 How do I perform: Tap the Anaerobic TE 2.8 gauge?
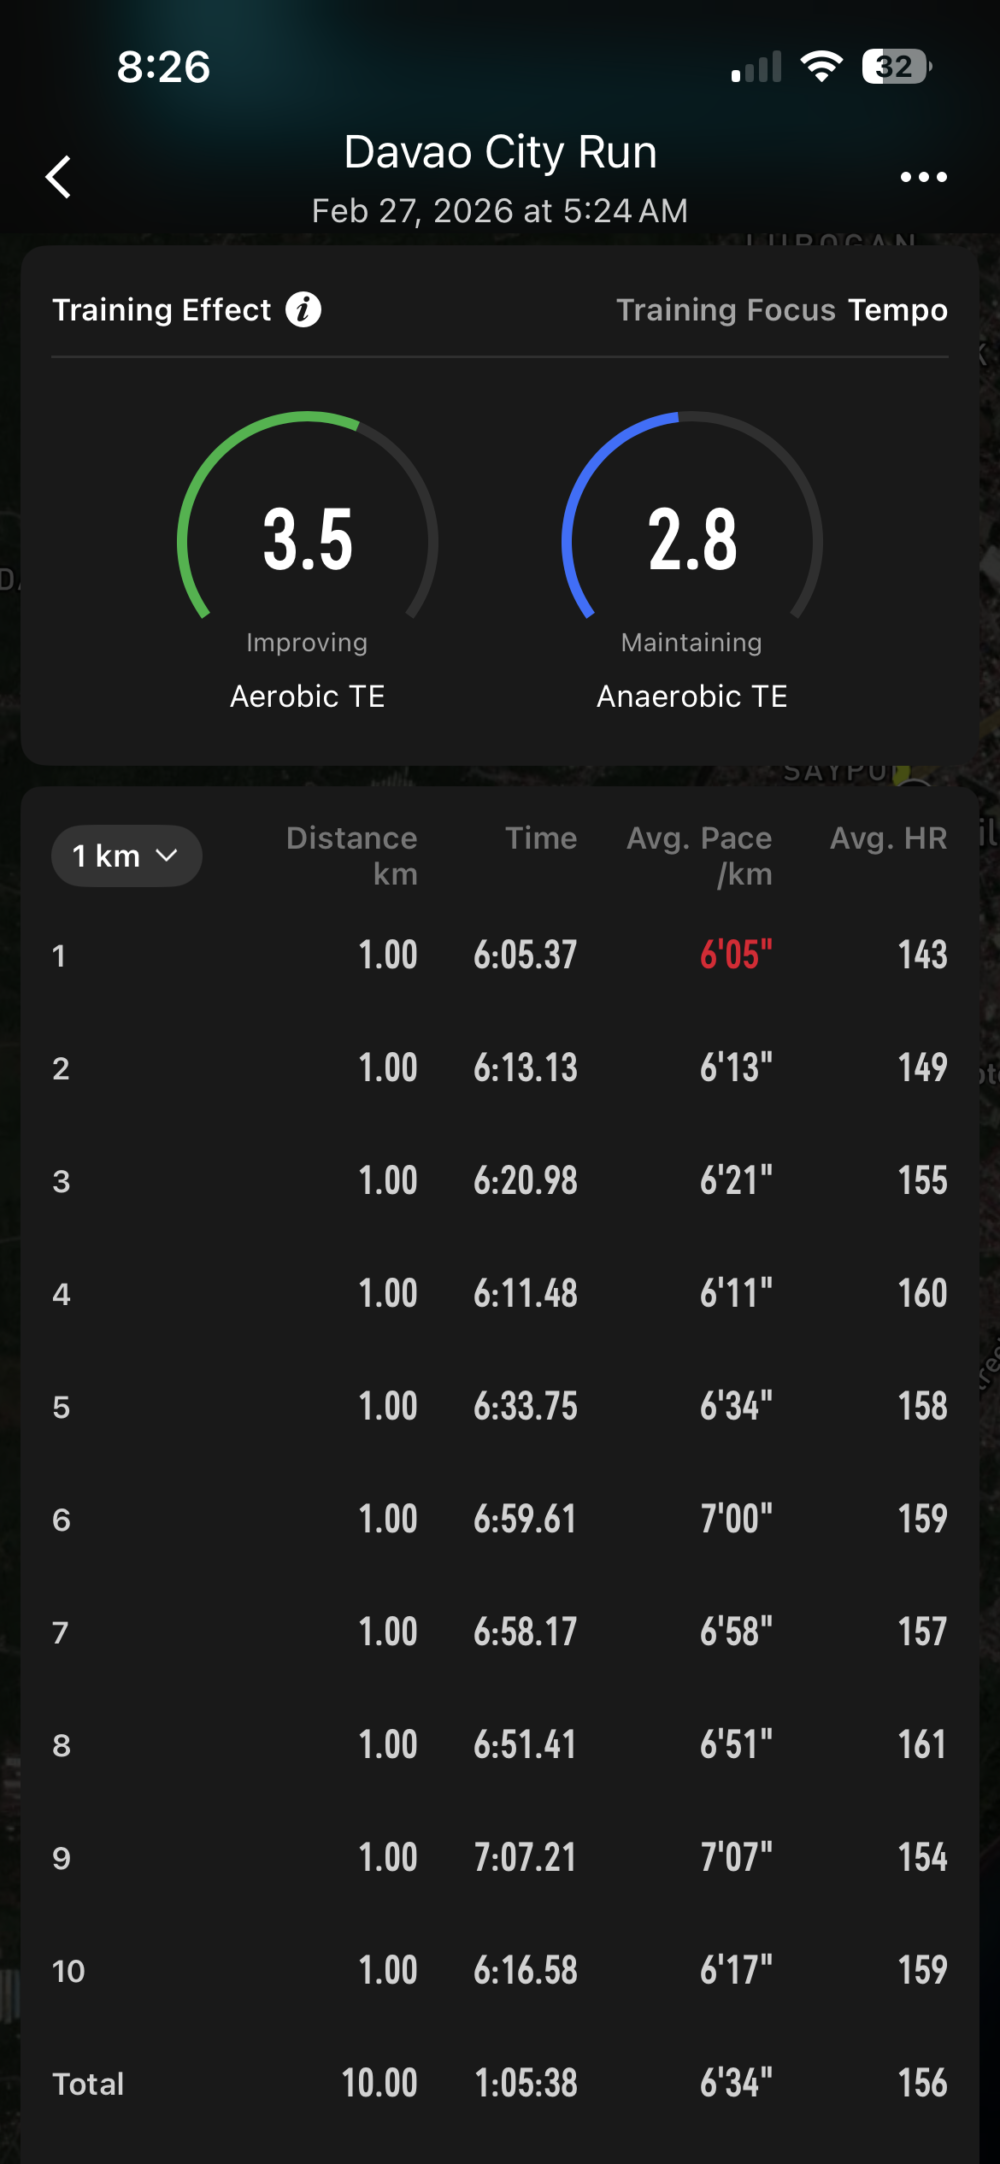pyautogui.click(x=692, y=540)
